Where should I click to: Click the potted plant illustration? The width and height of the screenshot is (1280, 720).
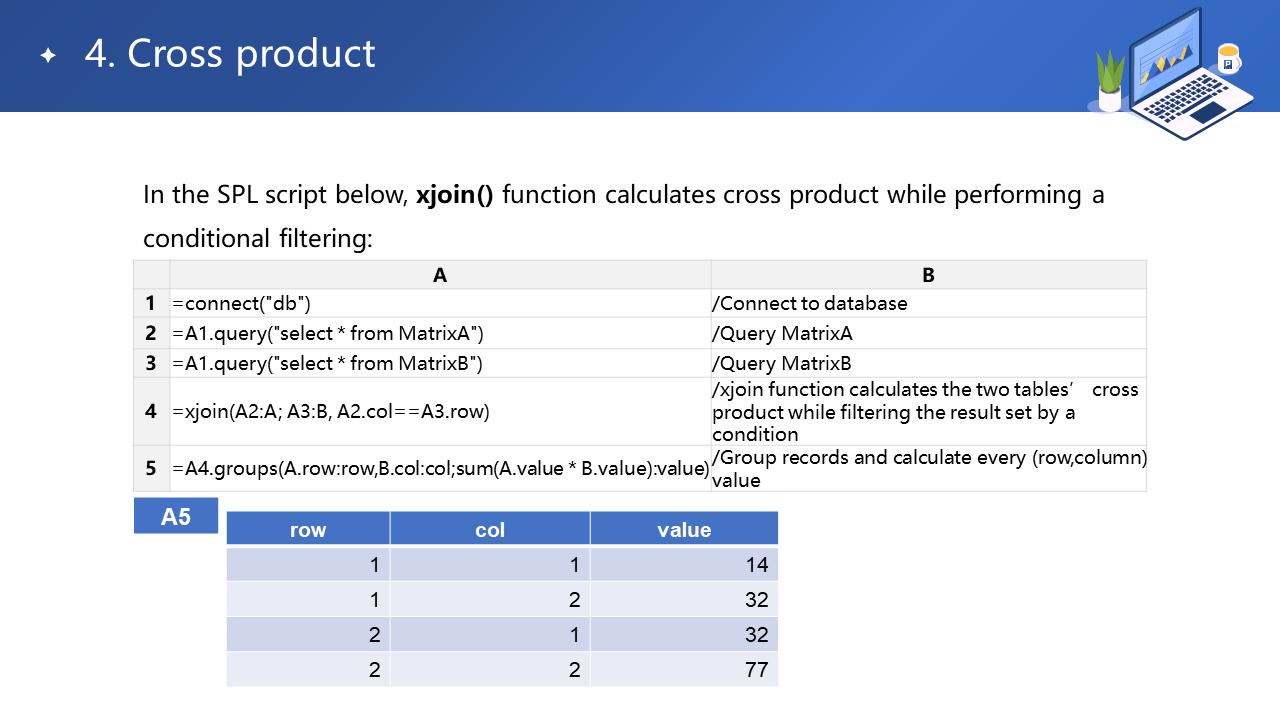(1110, 82)
